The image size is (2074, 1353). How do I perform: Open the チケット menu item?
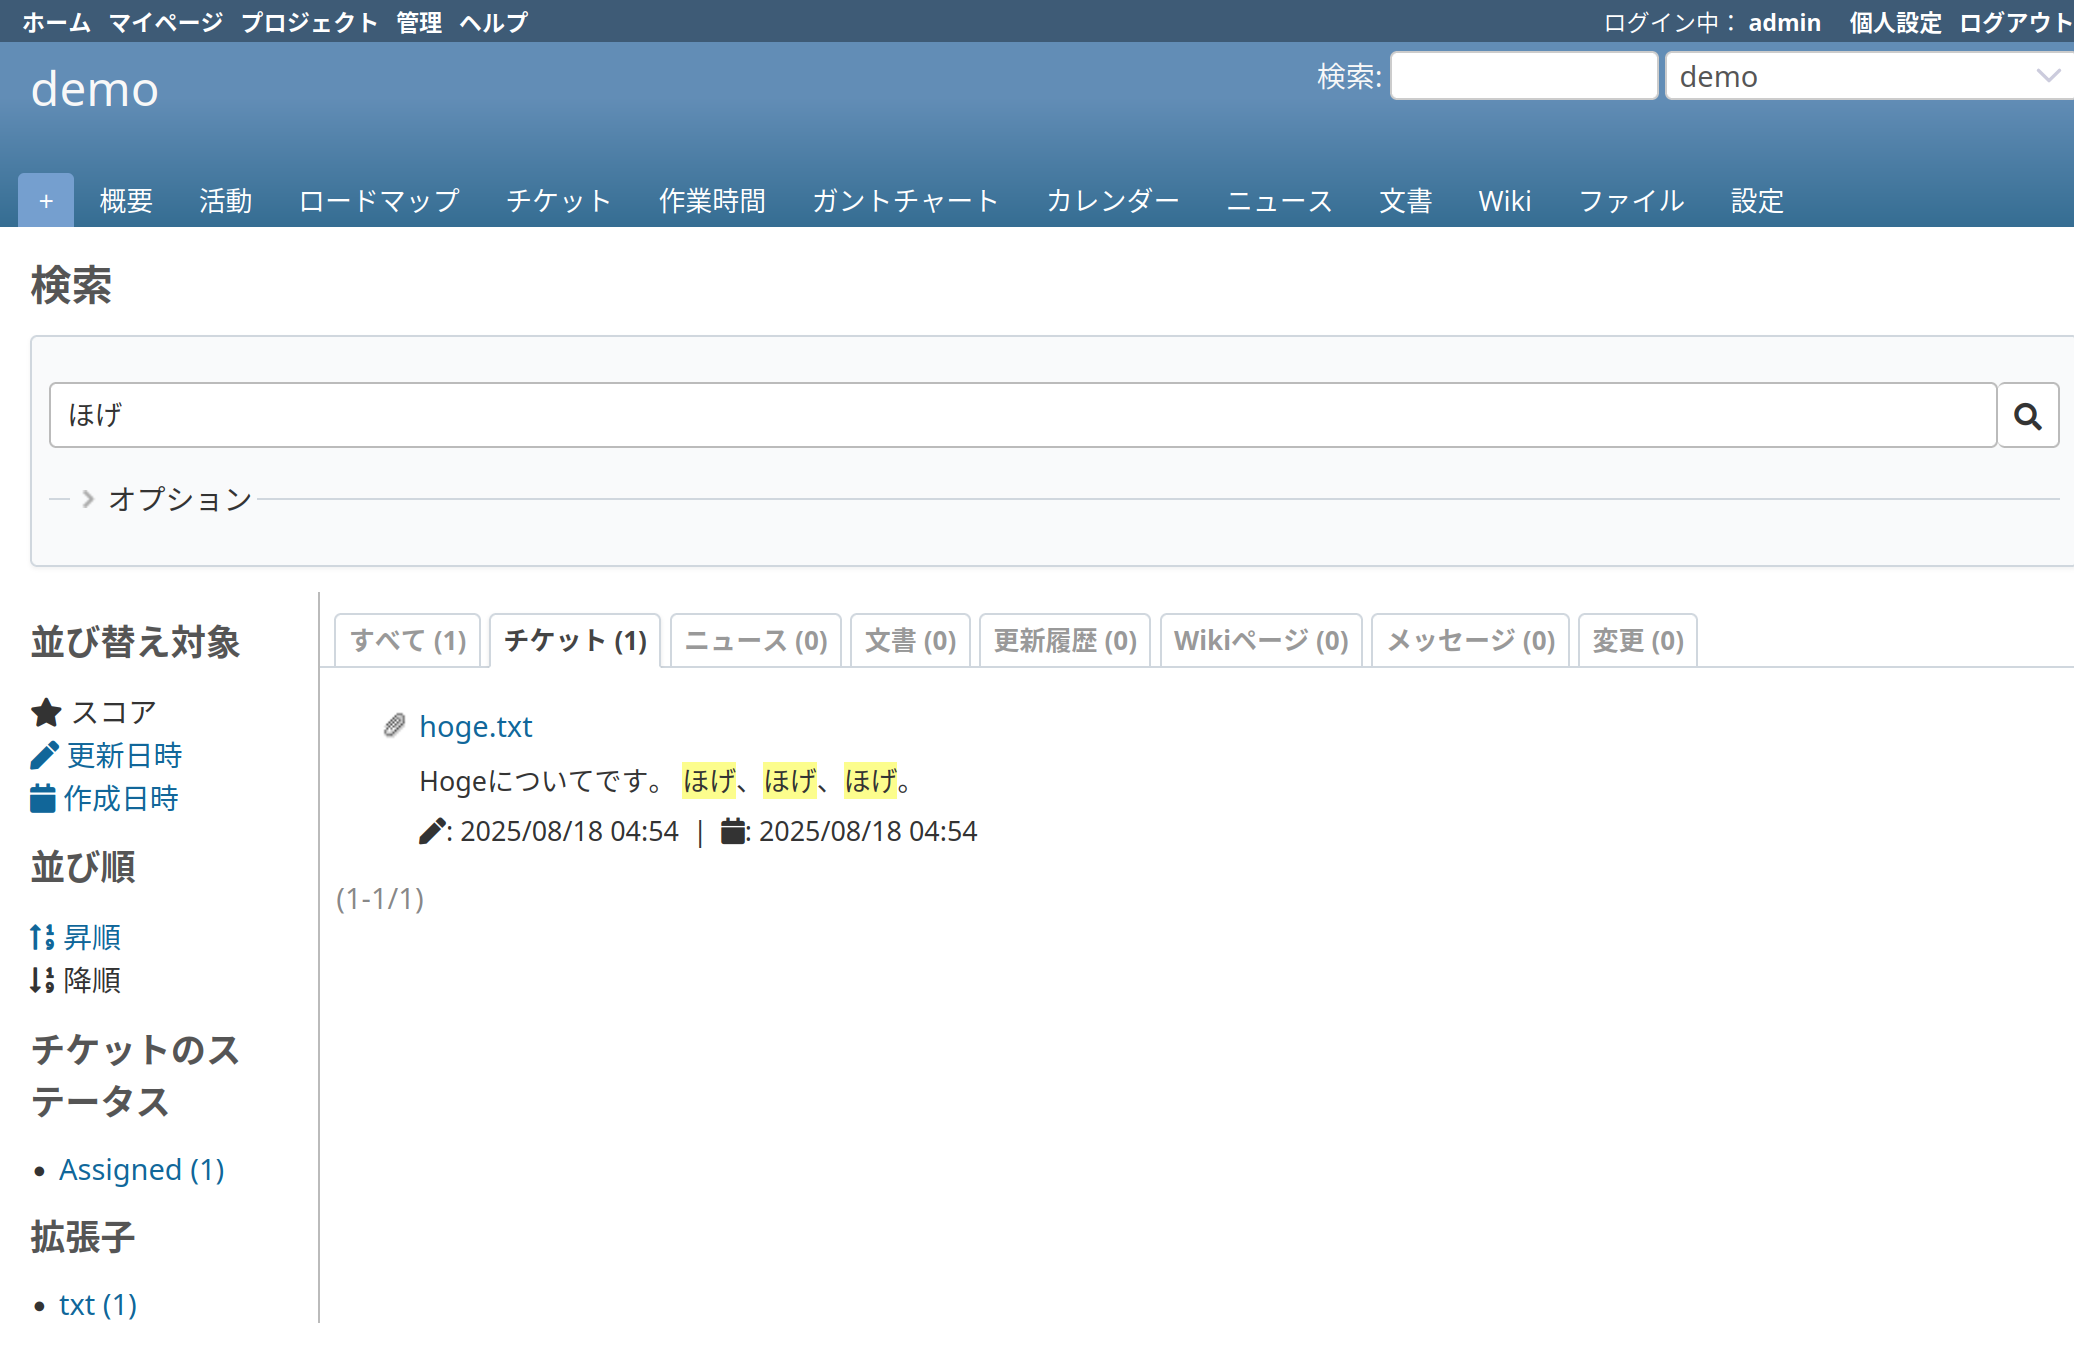coord(558,201)
